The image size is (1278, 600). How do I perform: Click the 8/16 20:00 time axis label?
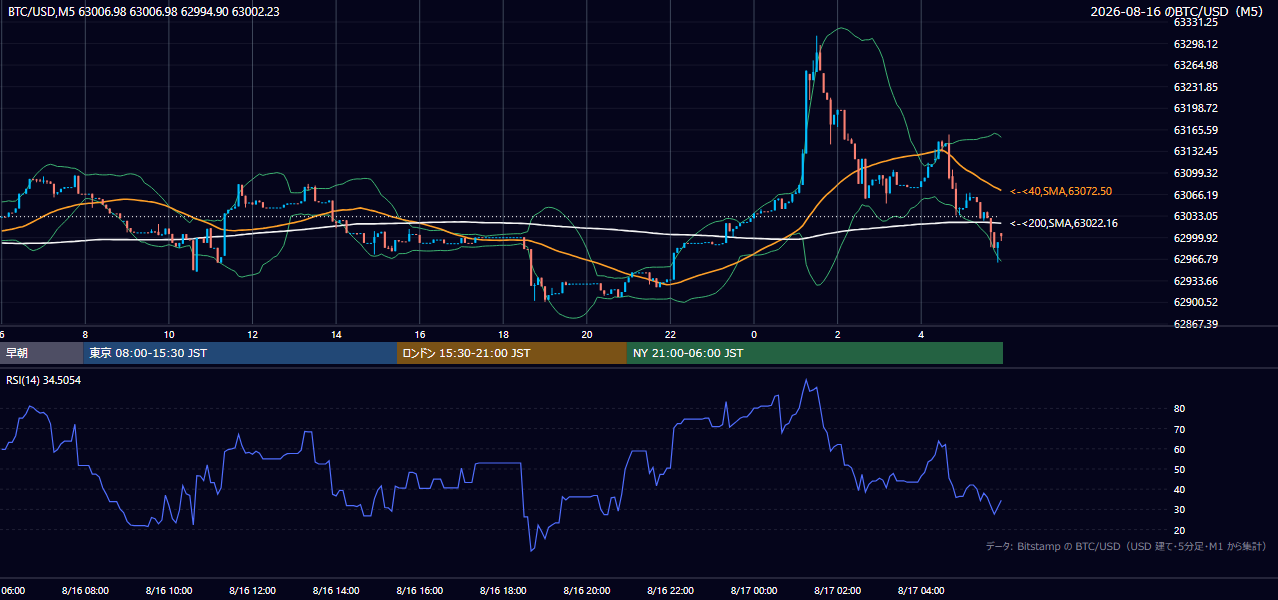(x=587, y=590)
